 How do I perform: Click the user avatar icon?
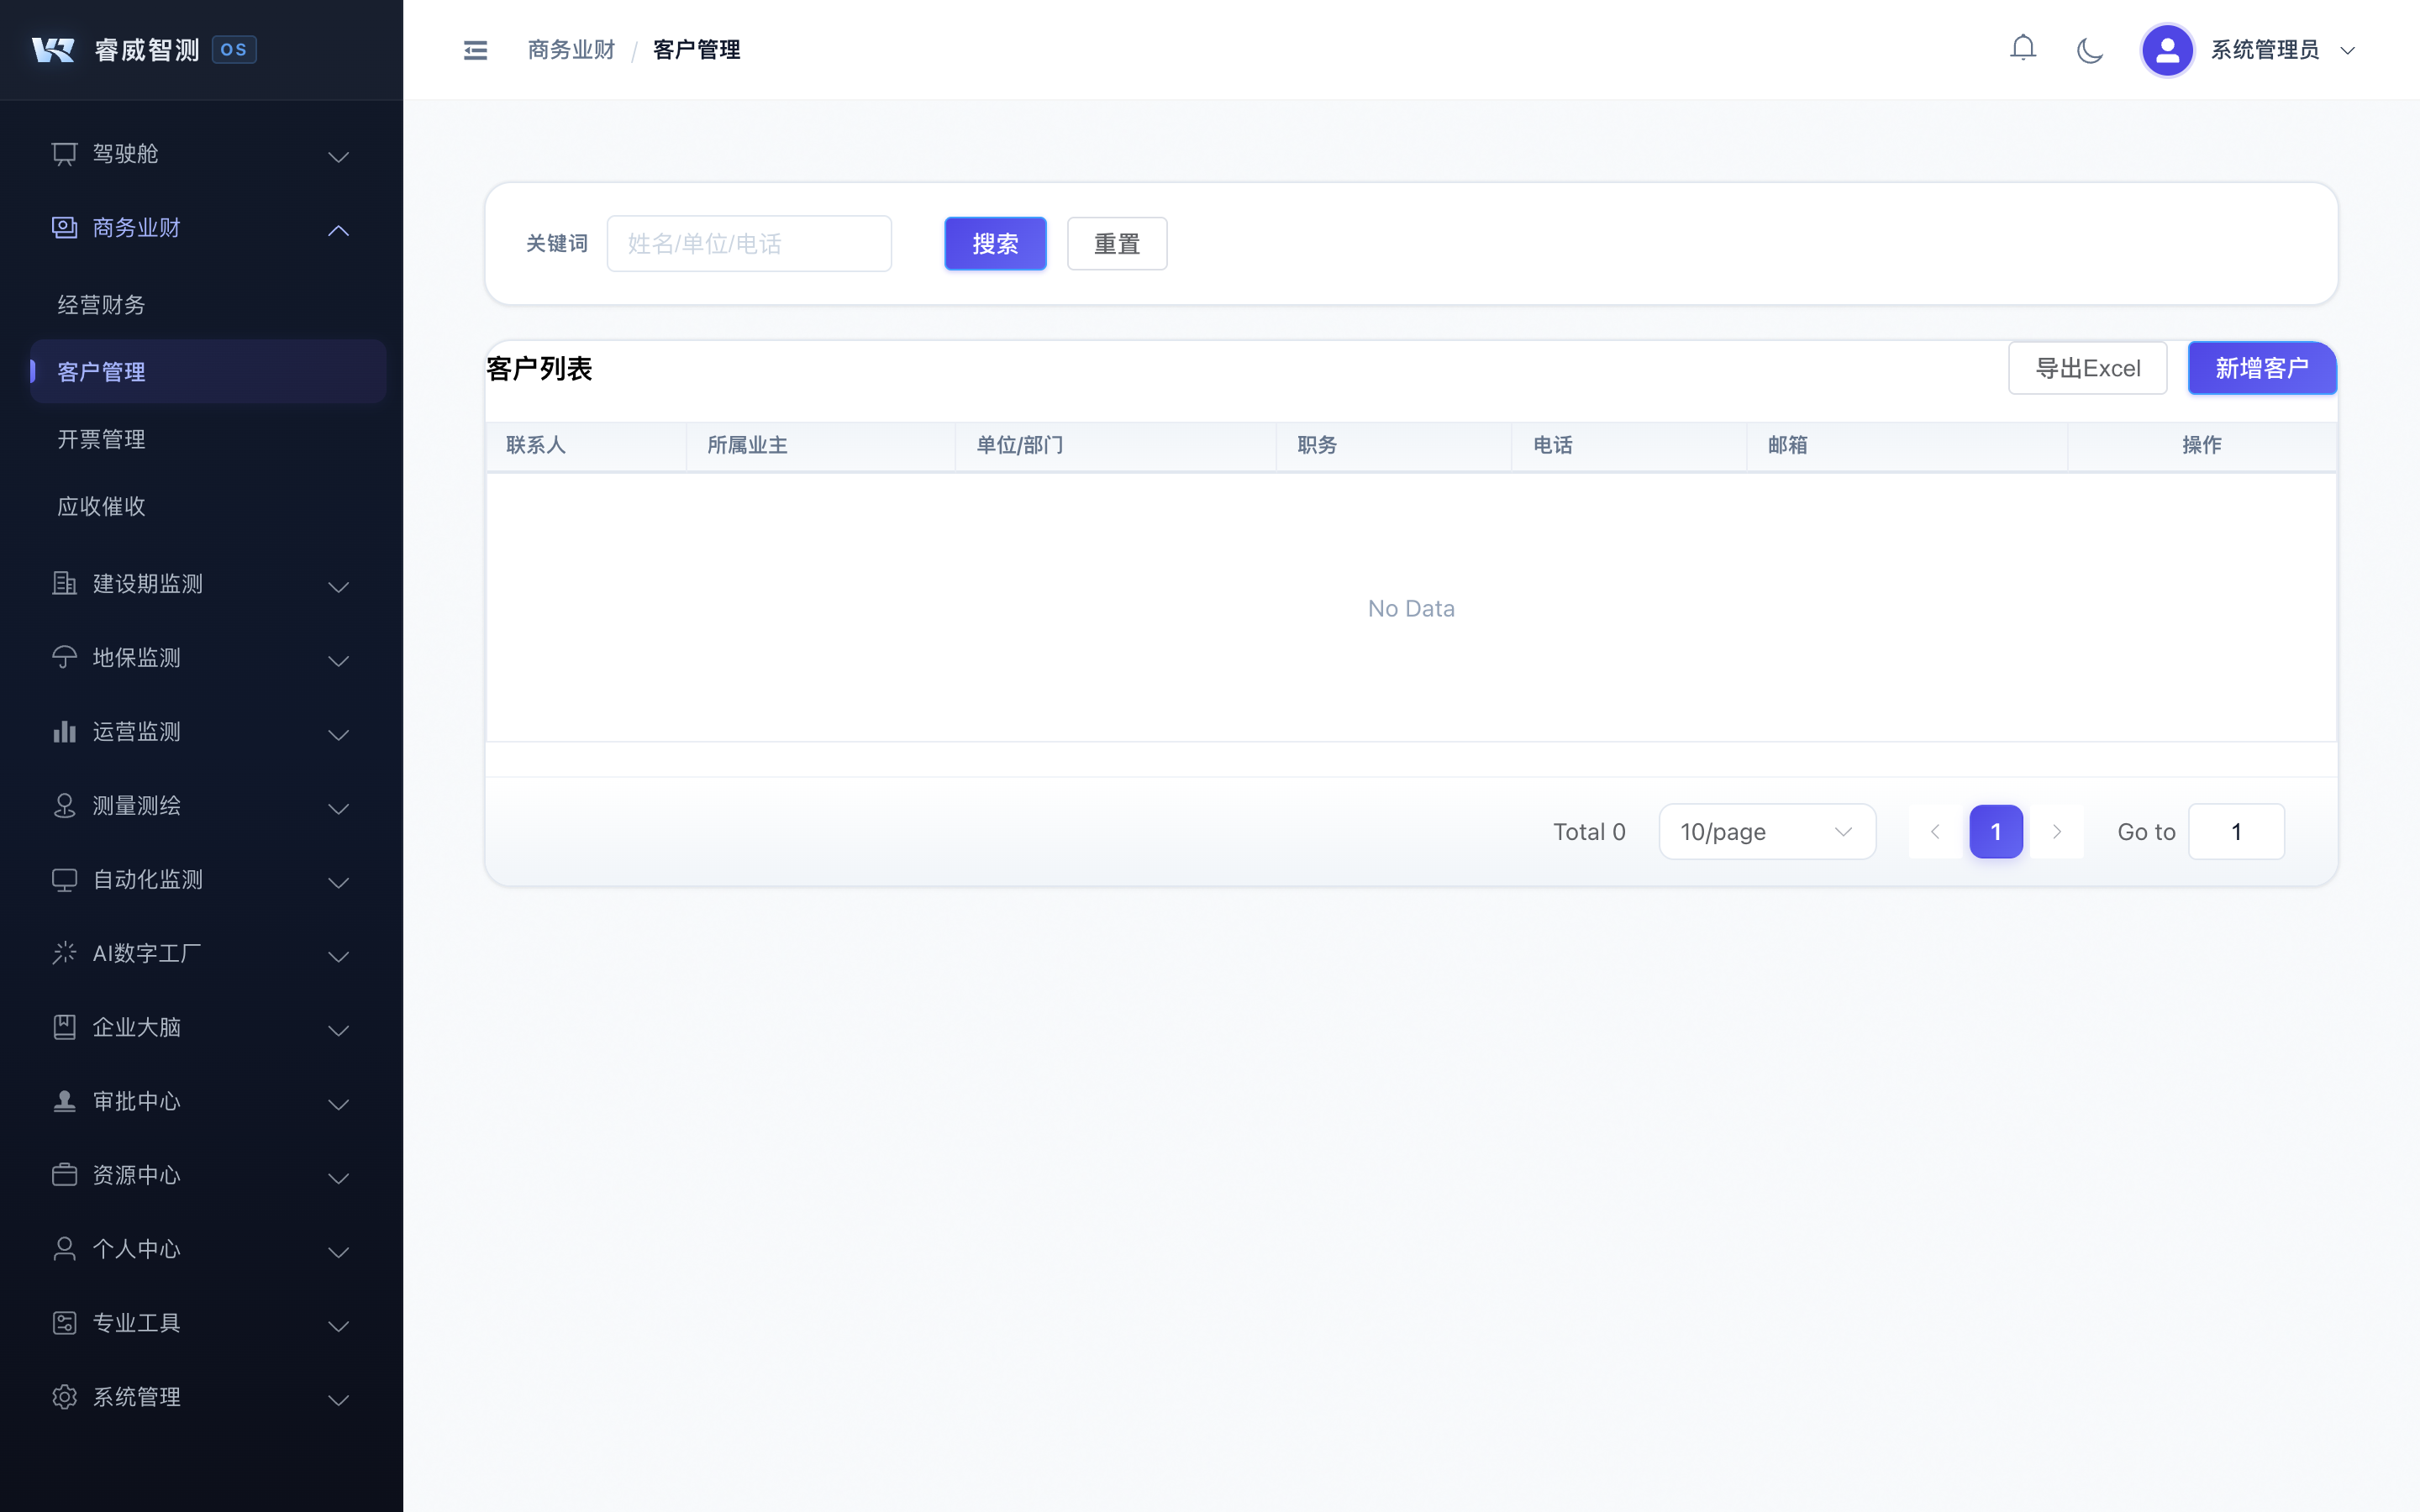(2166, 50)
